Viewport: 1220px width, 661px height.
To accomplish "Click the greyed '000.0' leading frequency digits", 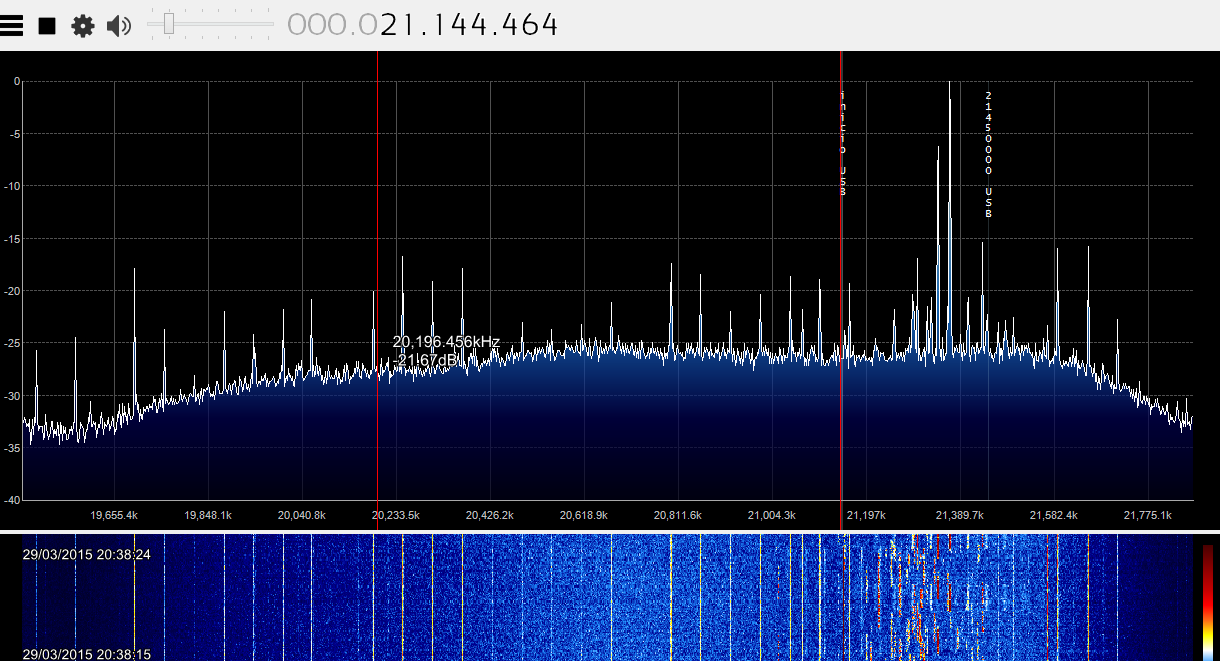I will point(332,25).
